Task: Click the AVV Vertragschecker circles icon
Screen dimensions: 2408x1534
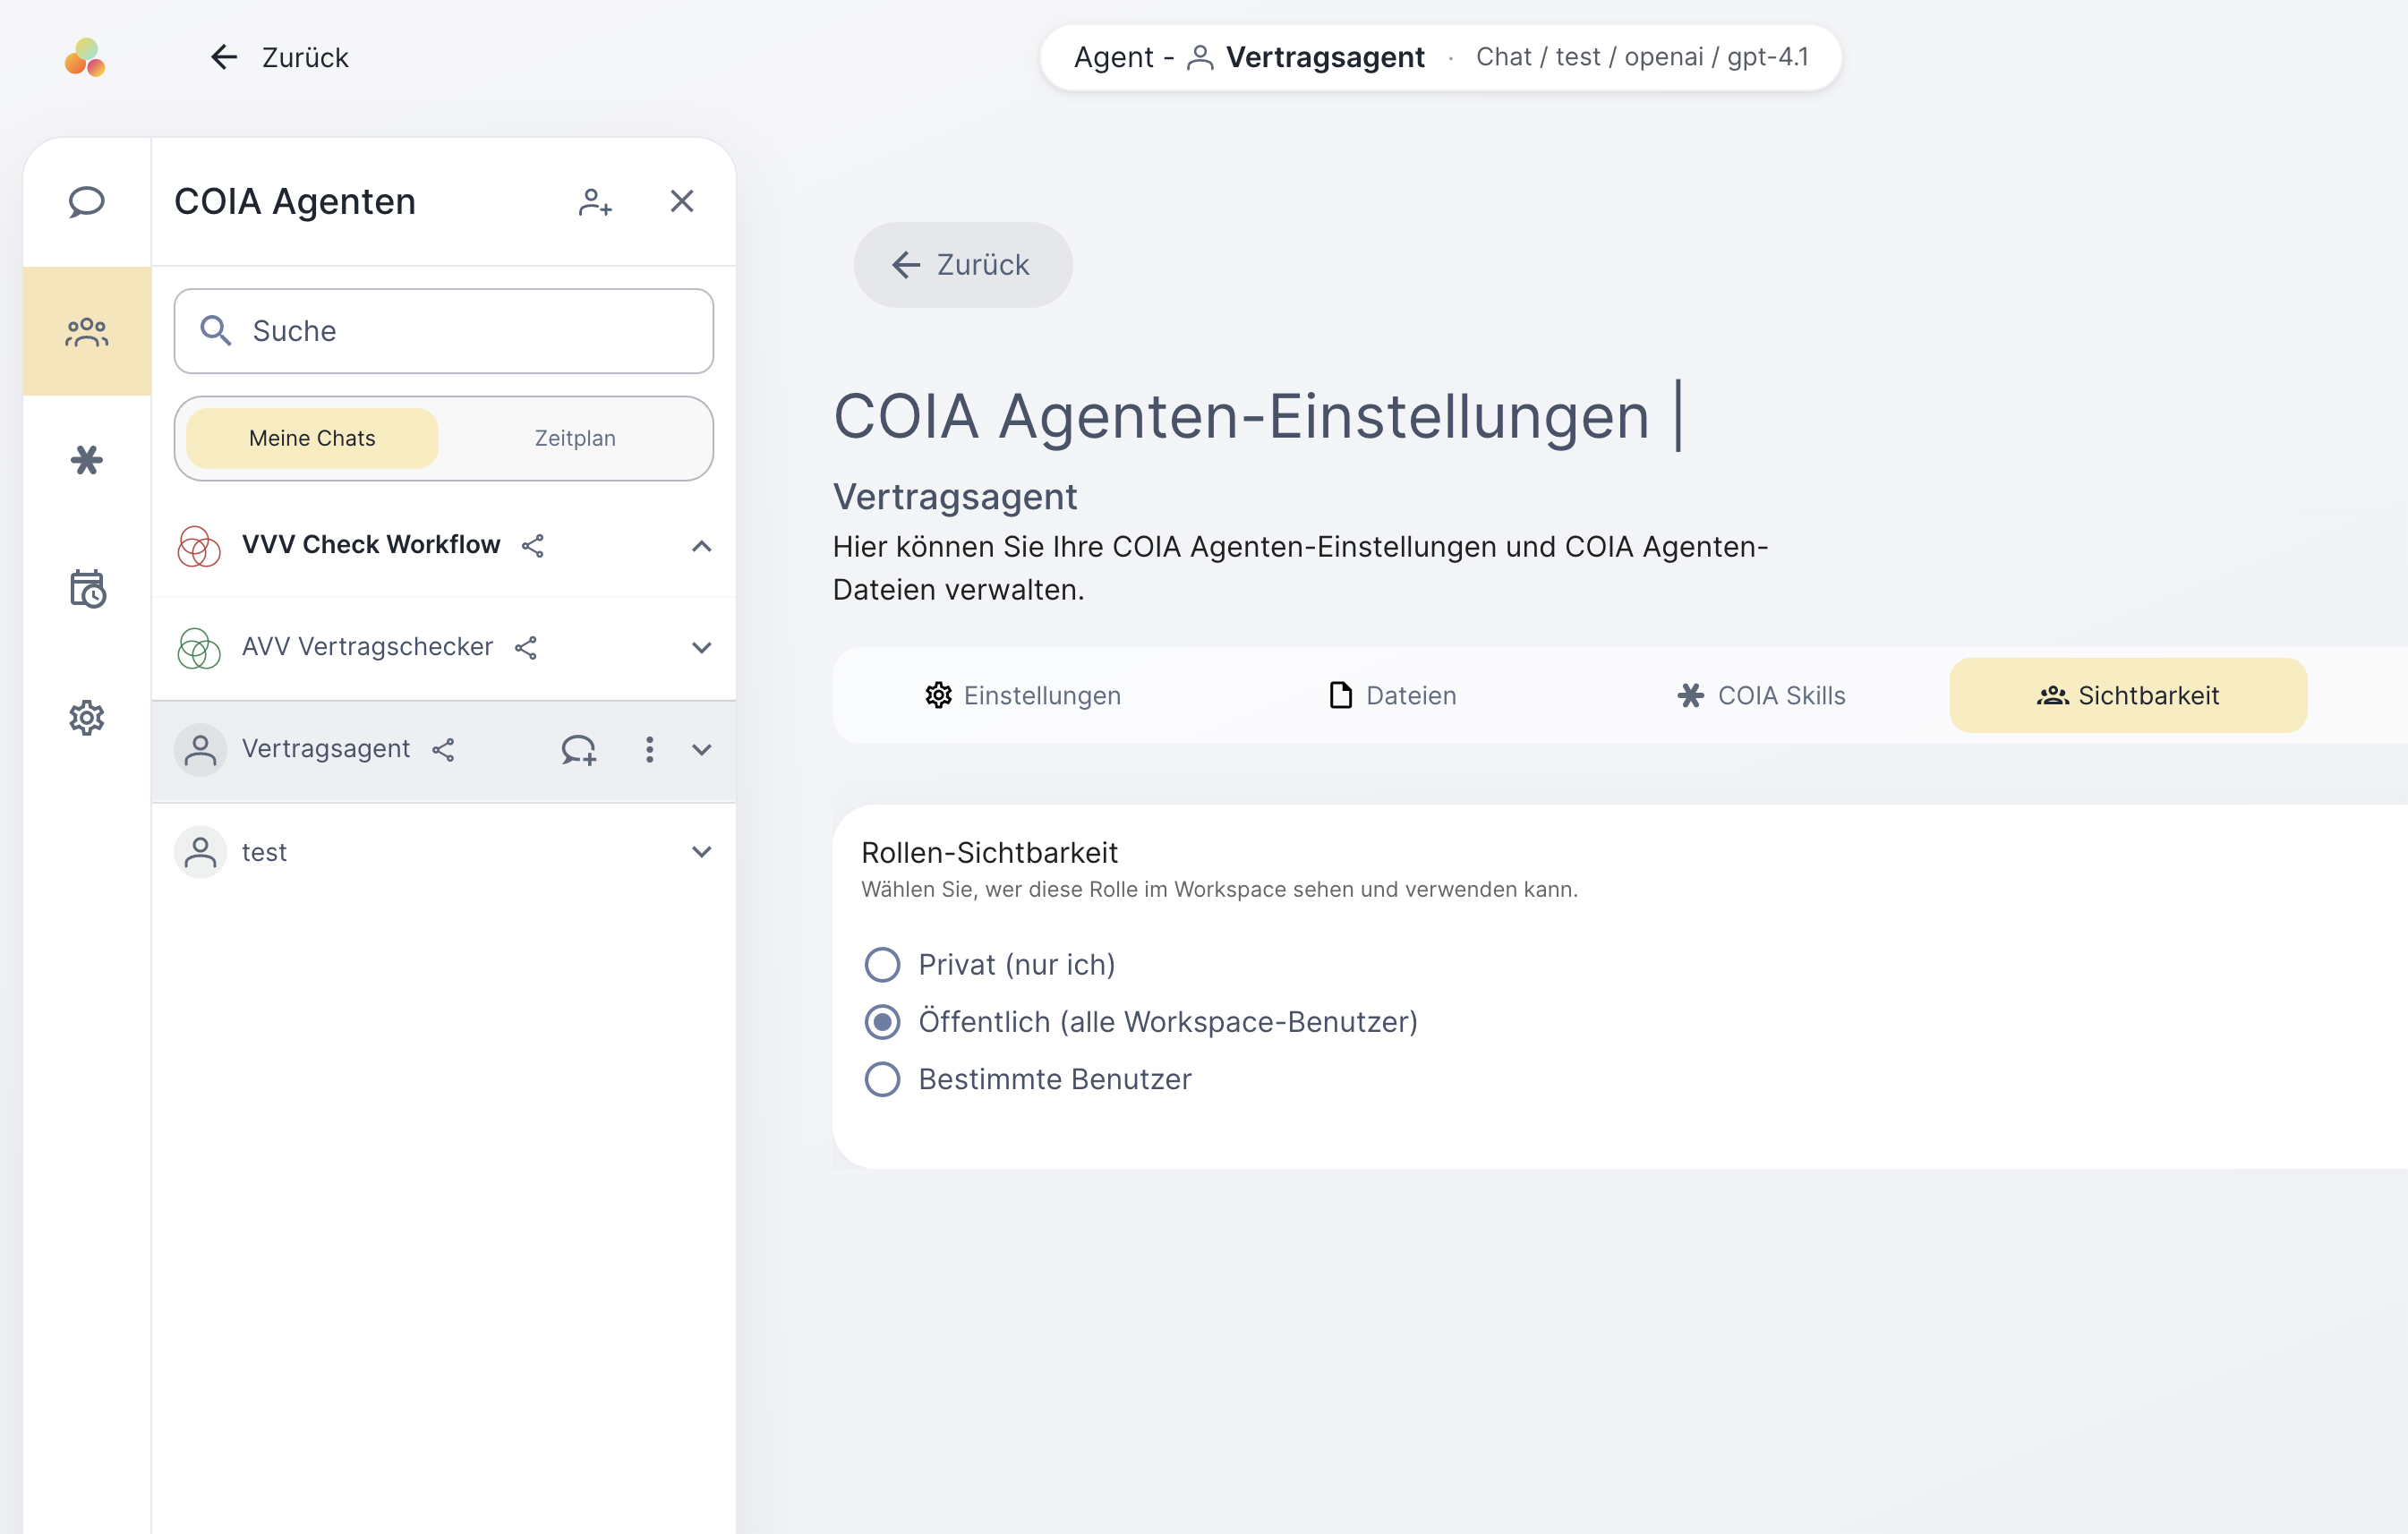Action: point(199,648)
